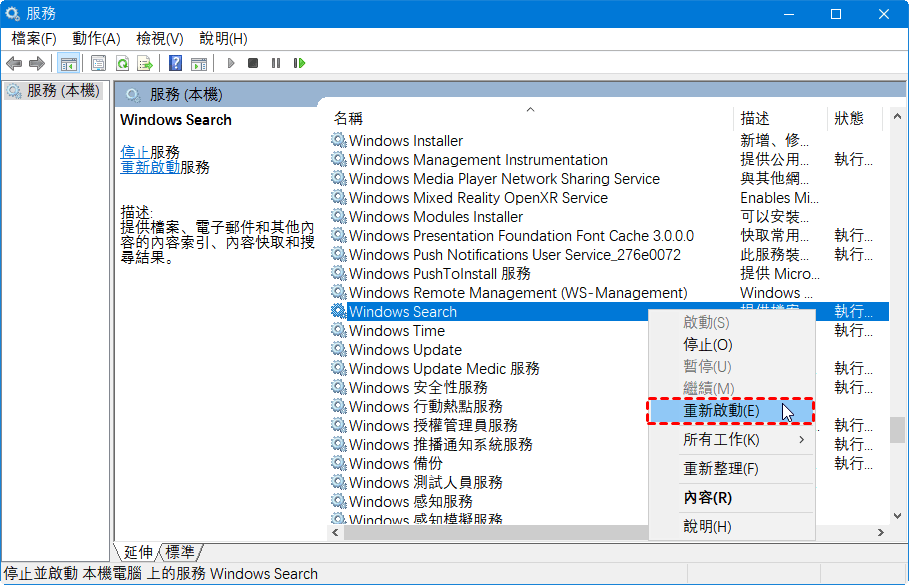Select Windows Media Player Network Sharing Service
The width and height of the screenshot is (909, 585).
504,179
